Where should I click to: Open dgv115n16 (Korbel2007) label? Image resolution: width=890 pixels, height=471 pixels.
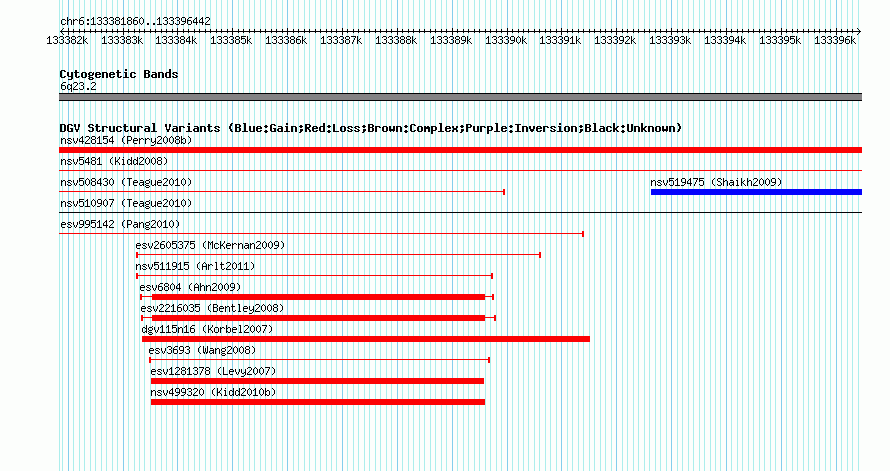coord(207,329)
